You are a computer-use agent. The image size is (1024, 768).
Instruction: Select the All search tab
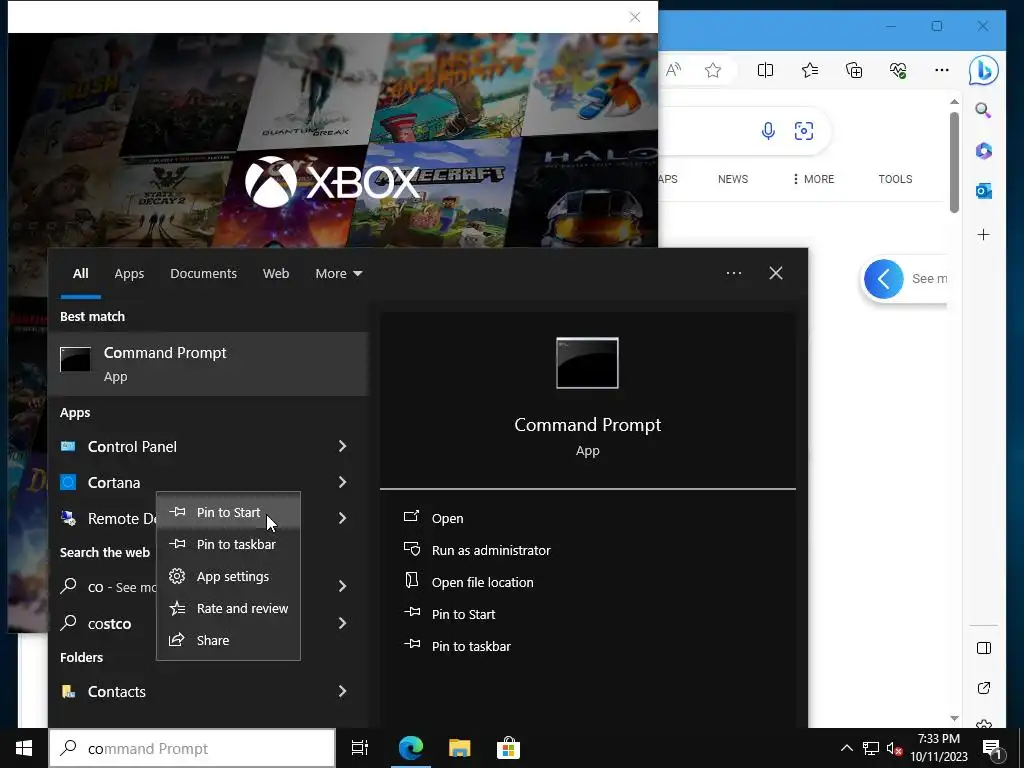(x=80, y=274)
